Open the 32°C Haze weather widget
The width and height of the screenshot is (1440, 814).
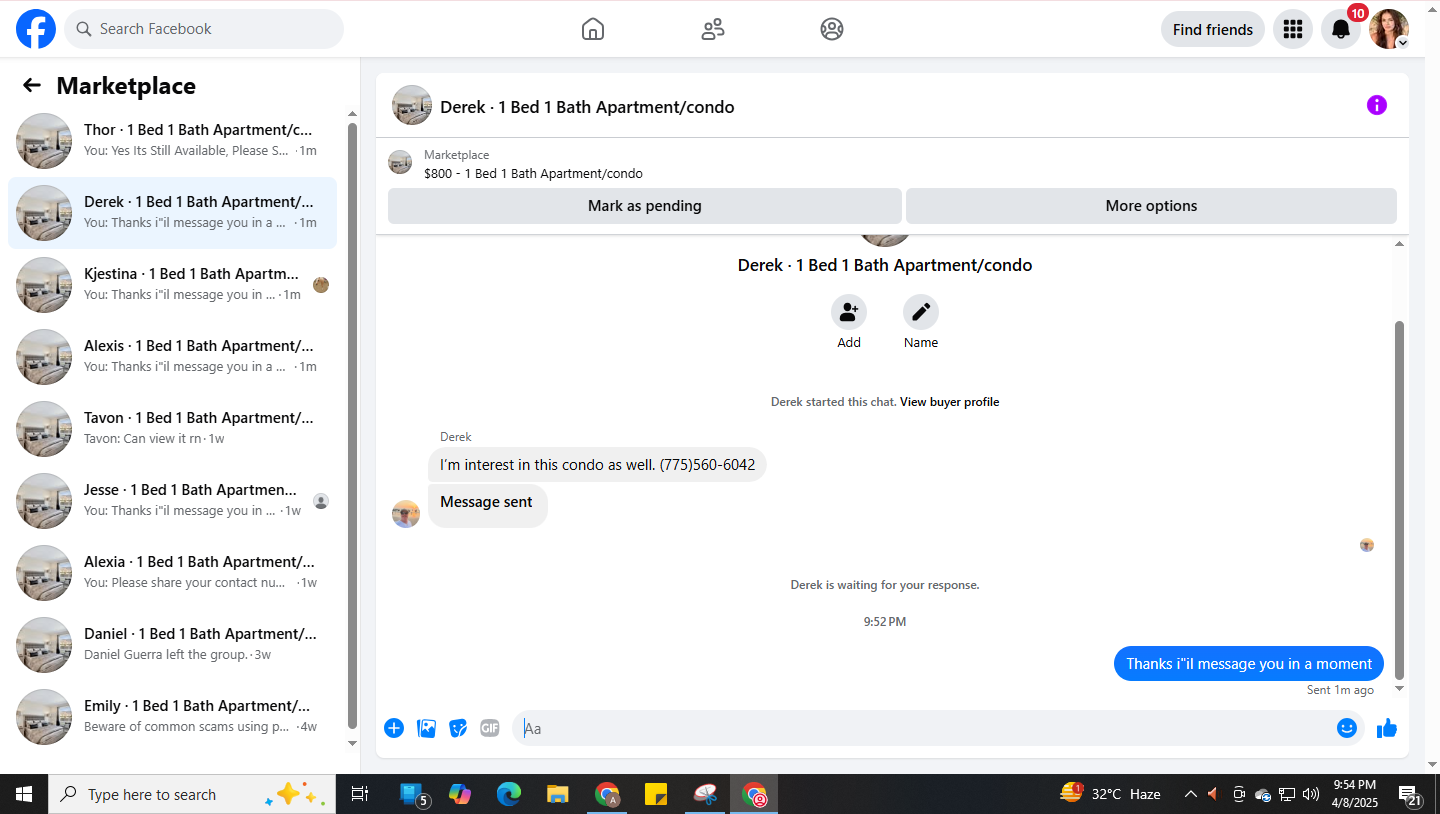pyautogui.click(x=1110, y=794)
